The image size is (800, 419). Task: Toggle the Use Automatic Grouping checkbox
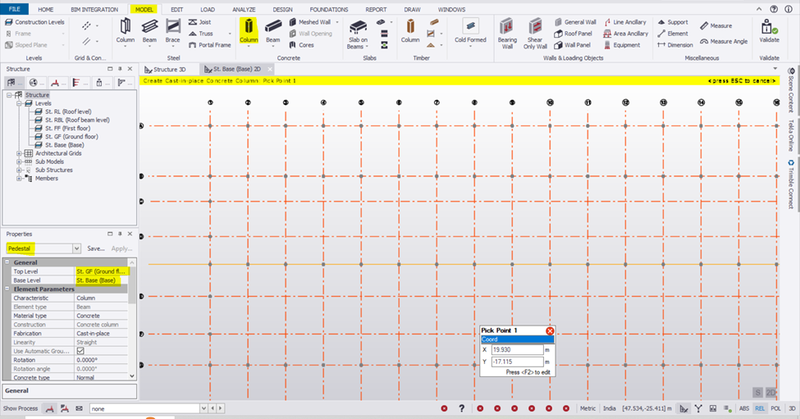point(81,351)
